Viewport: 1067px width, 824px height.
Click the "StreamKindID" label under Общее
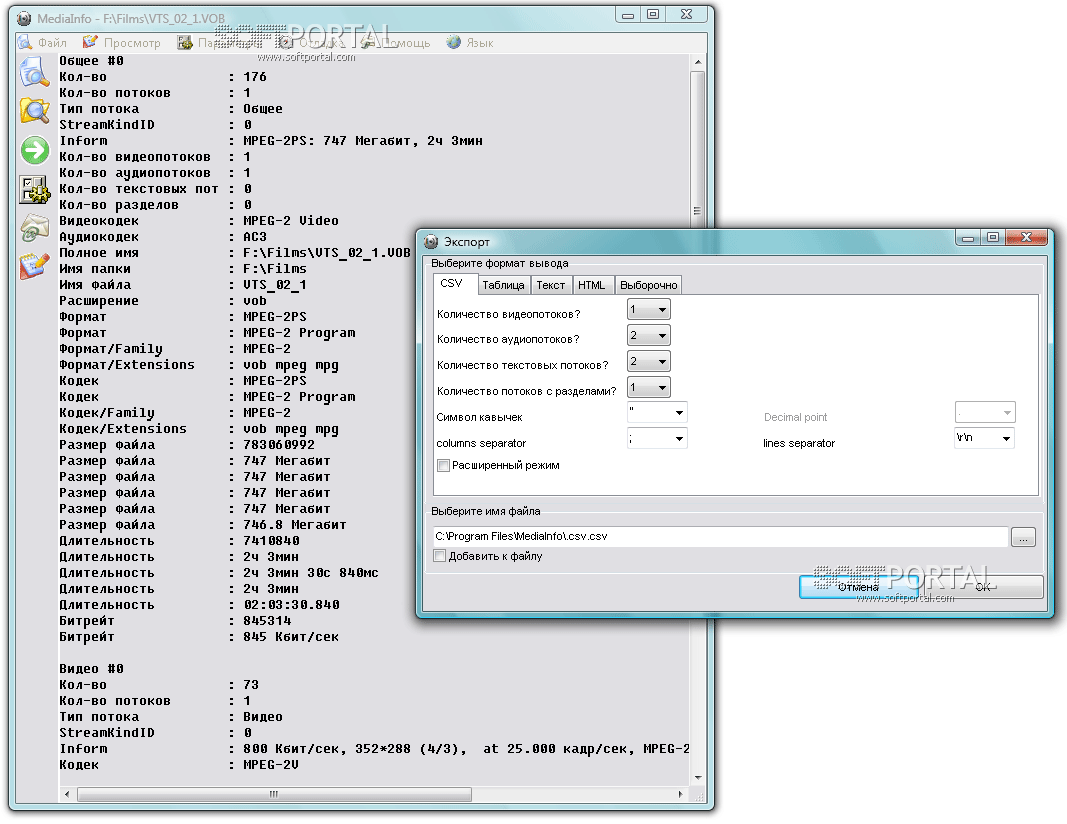point(107,125)
